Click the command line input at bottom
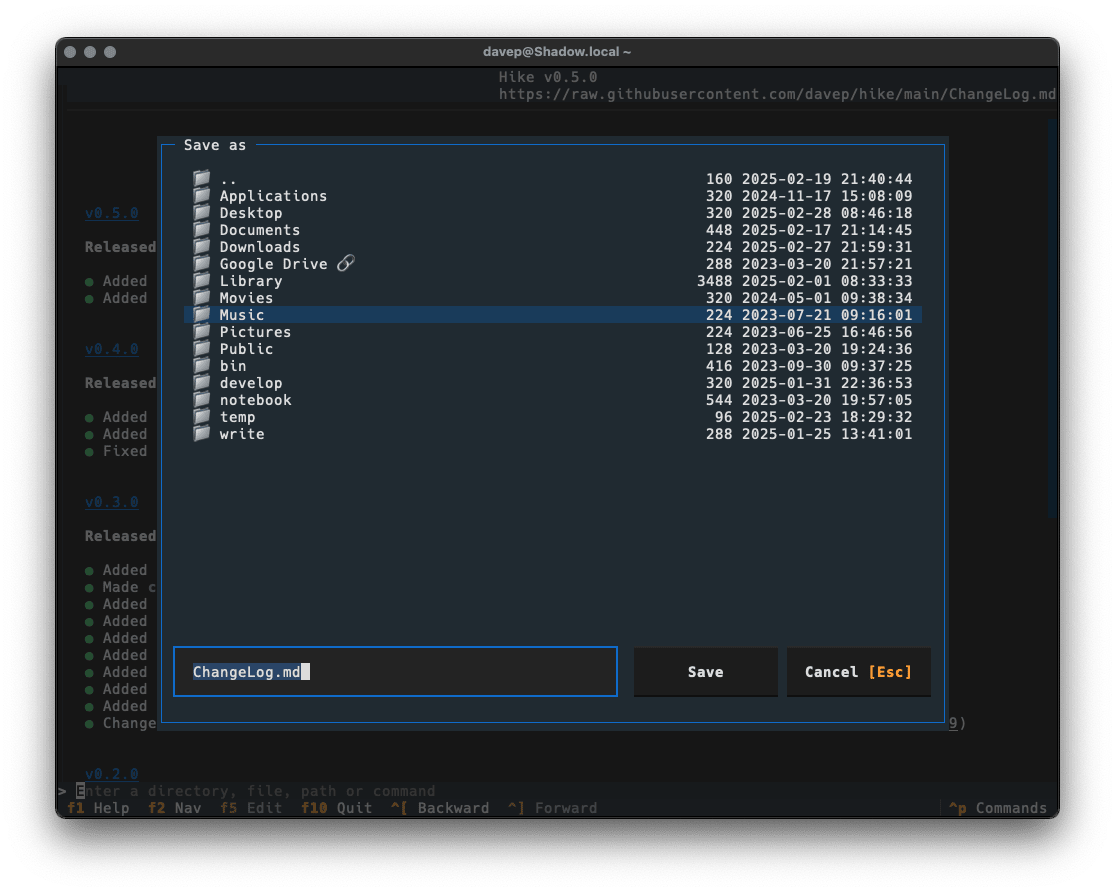1115x892 pixels. 558,791
